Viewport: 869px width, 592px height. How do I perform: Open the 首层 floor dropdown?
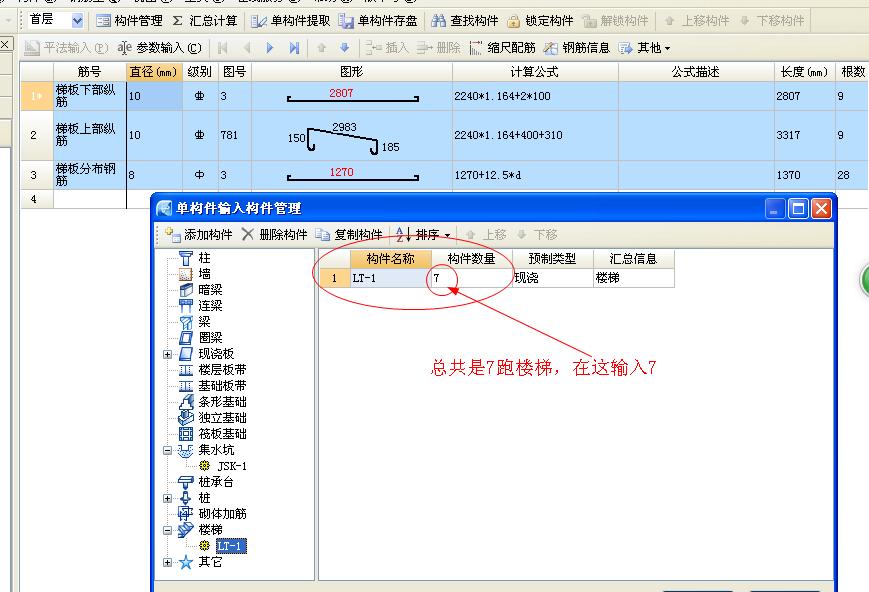point(77,21)
